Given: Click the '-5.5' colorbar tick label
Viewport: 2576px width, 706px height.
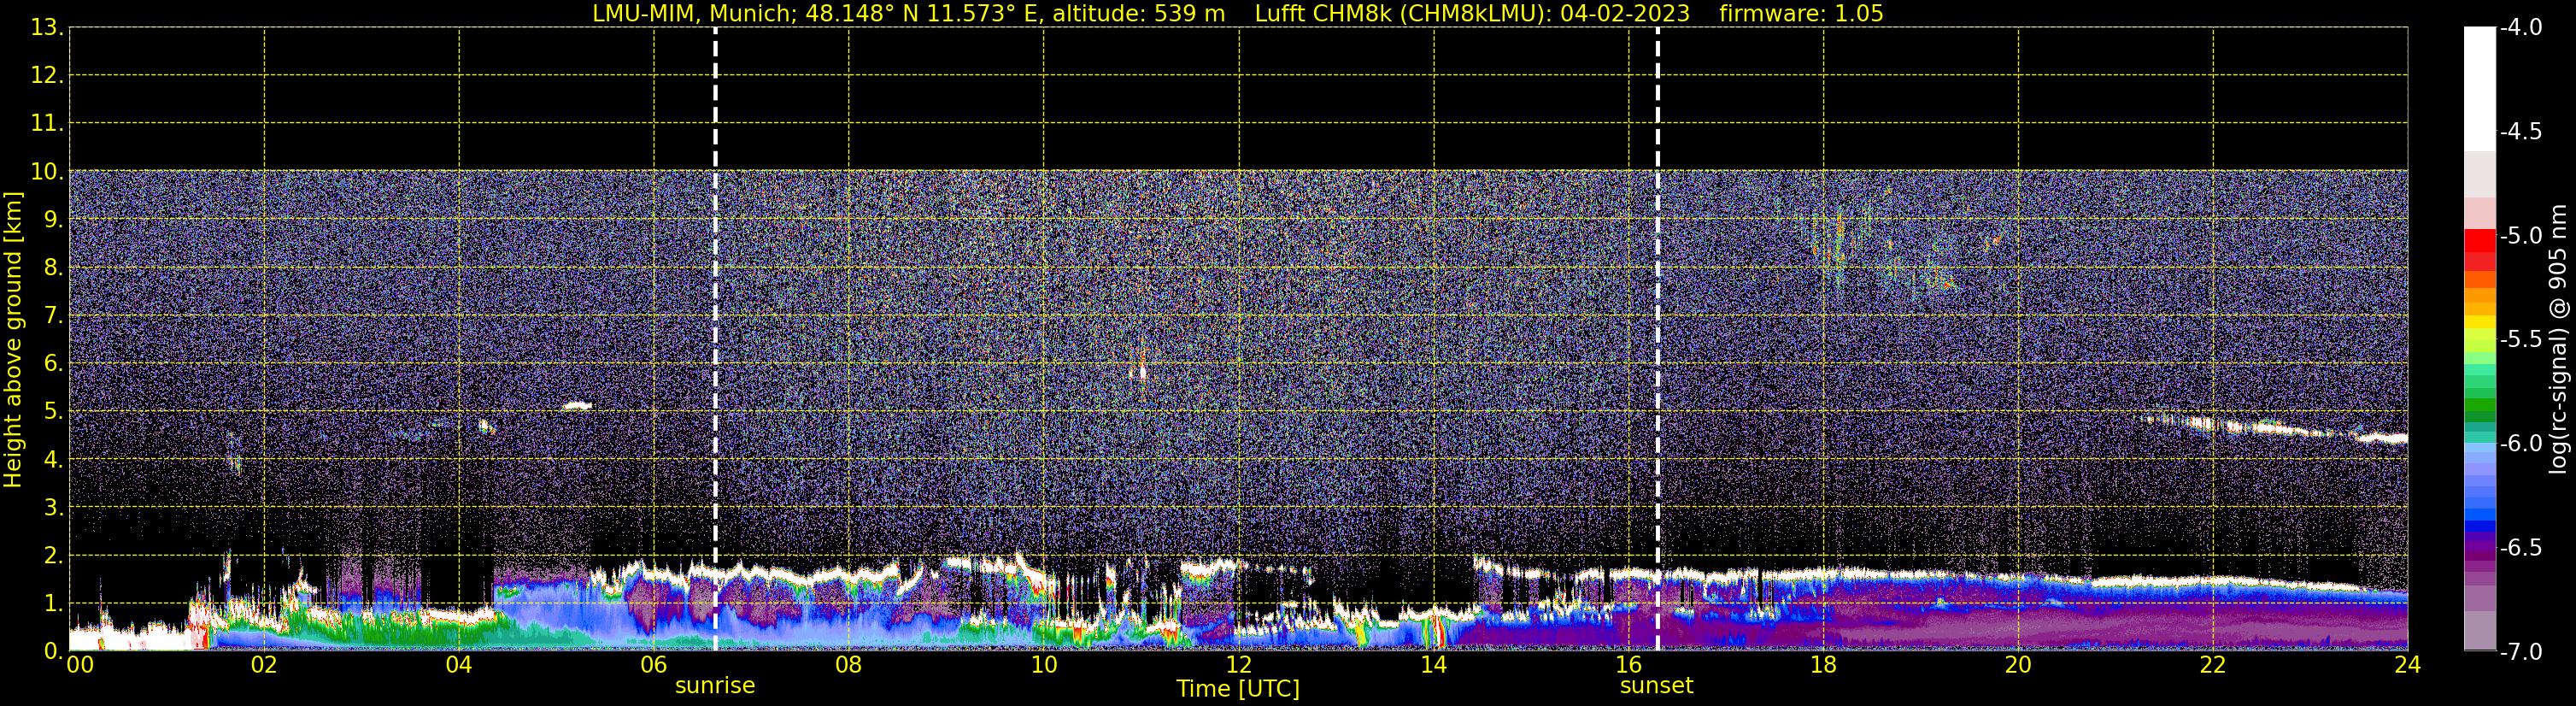Looking at the screenshot, I should pos(2521,340).
